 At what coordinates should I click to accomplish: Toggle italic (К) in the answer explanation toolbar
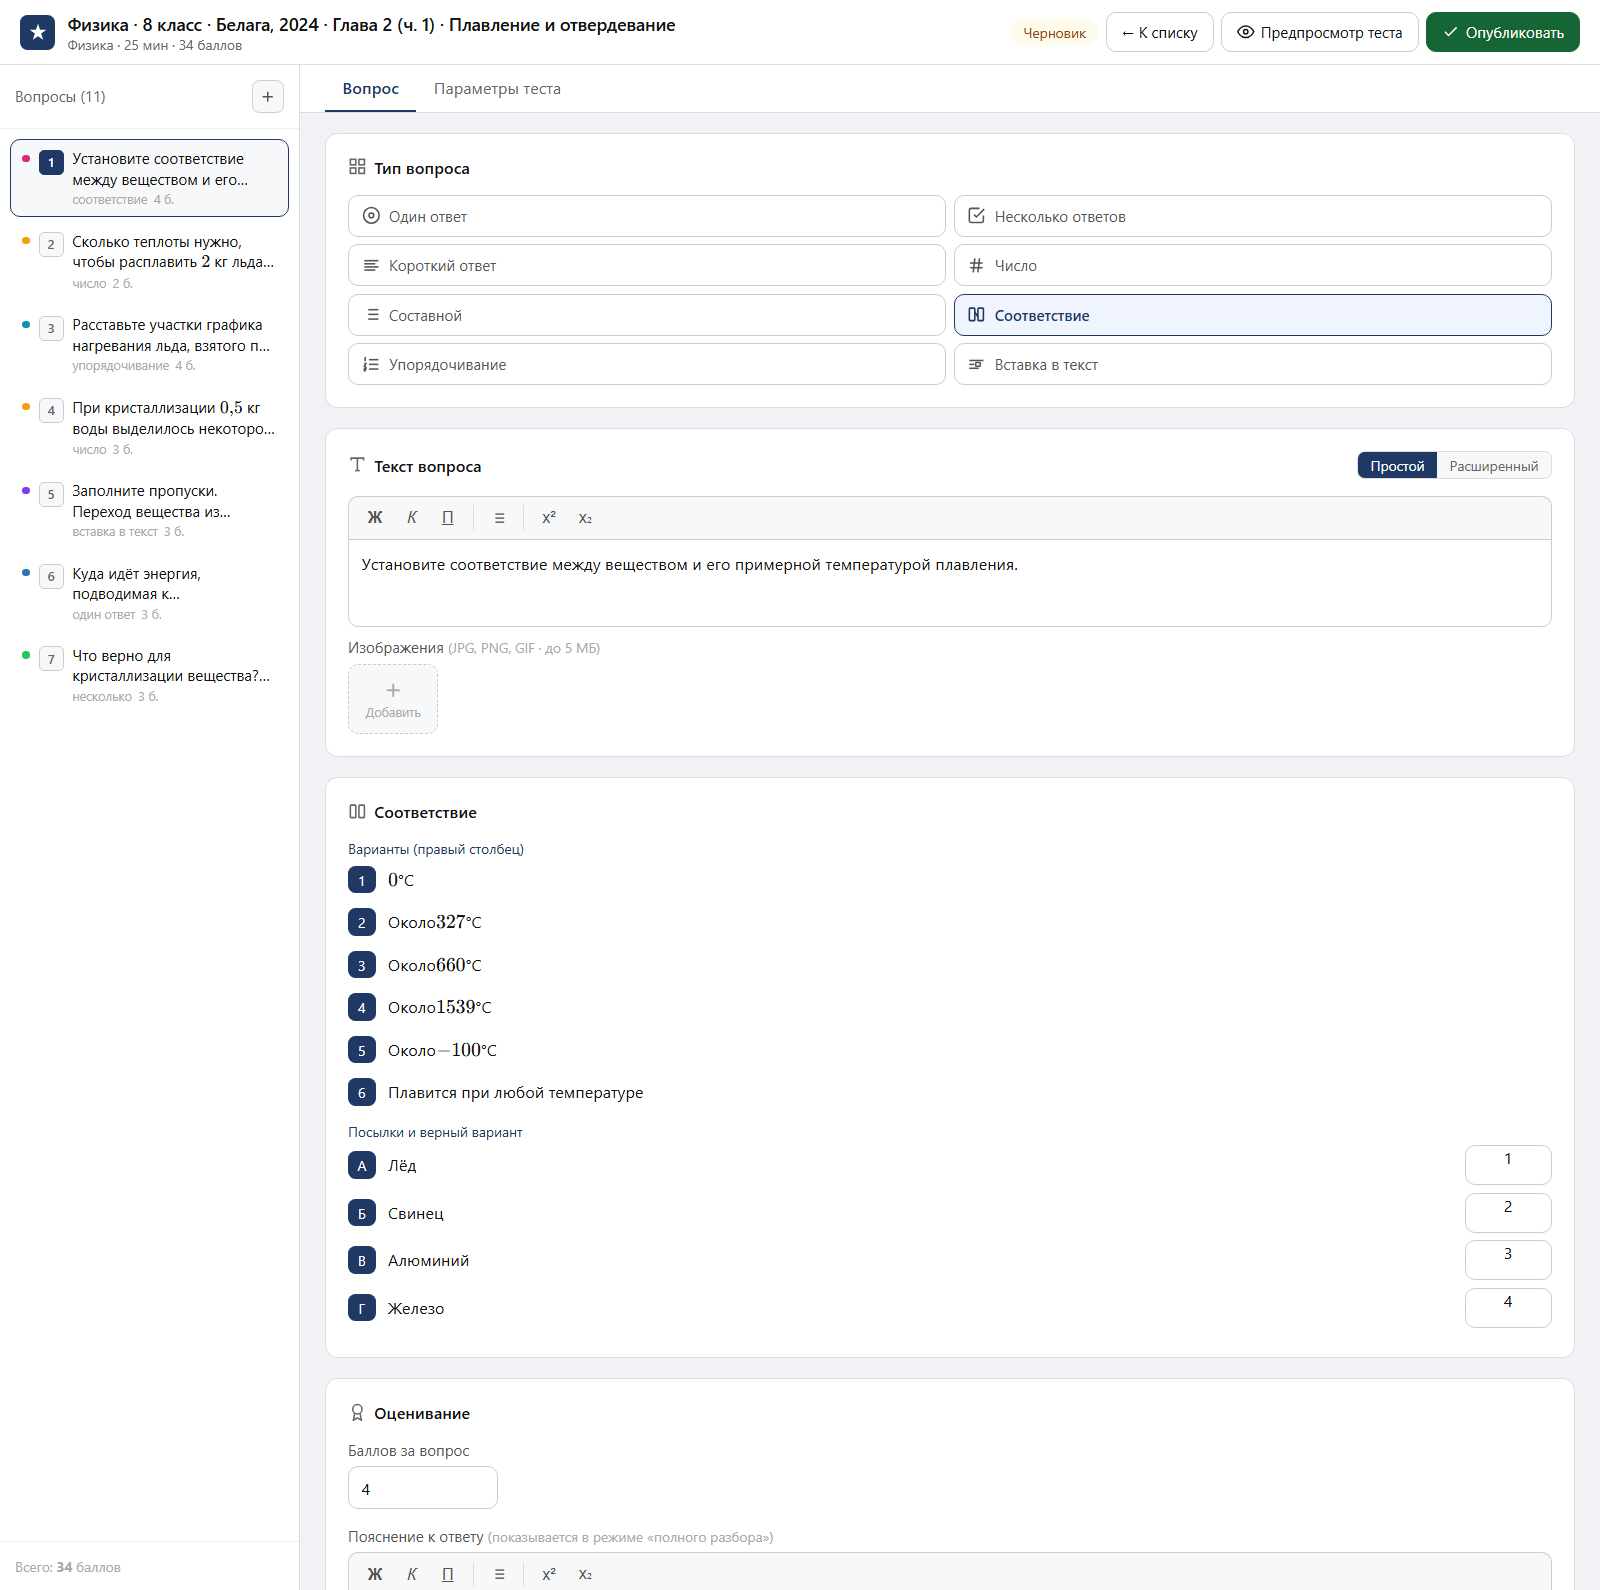tap(412, 1574)
